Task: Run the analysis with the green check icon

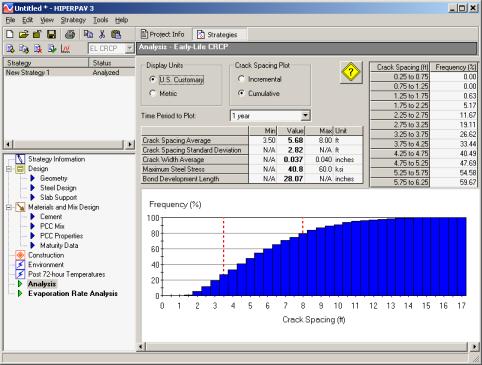Action: click(x=52, y=49)
